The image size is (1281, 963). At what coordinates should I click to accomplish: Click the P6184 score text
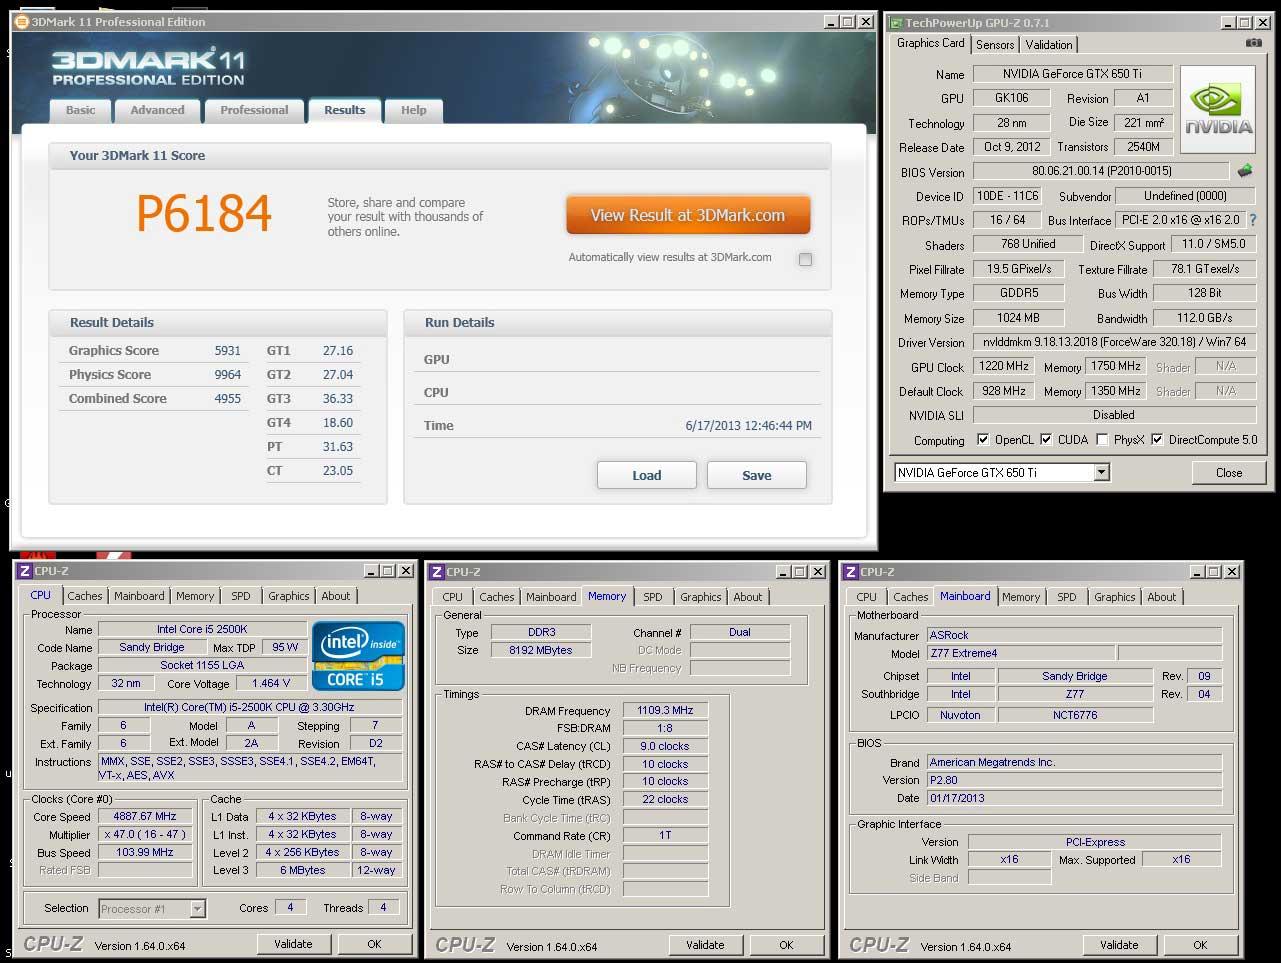coord(204,213)
